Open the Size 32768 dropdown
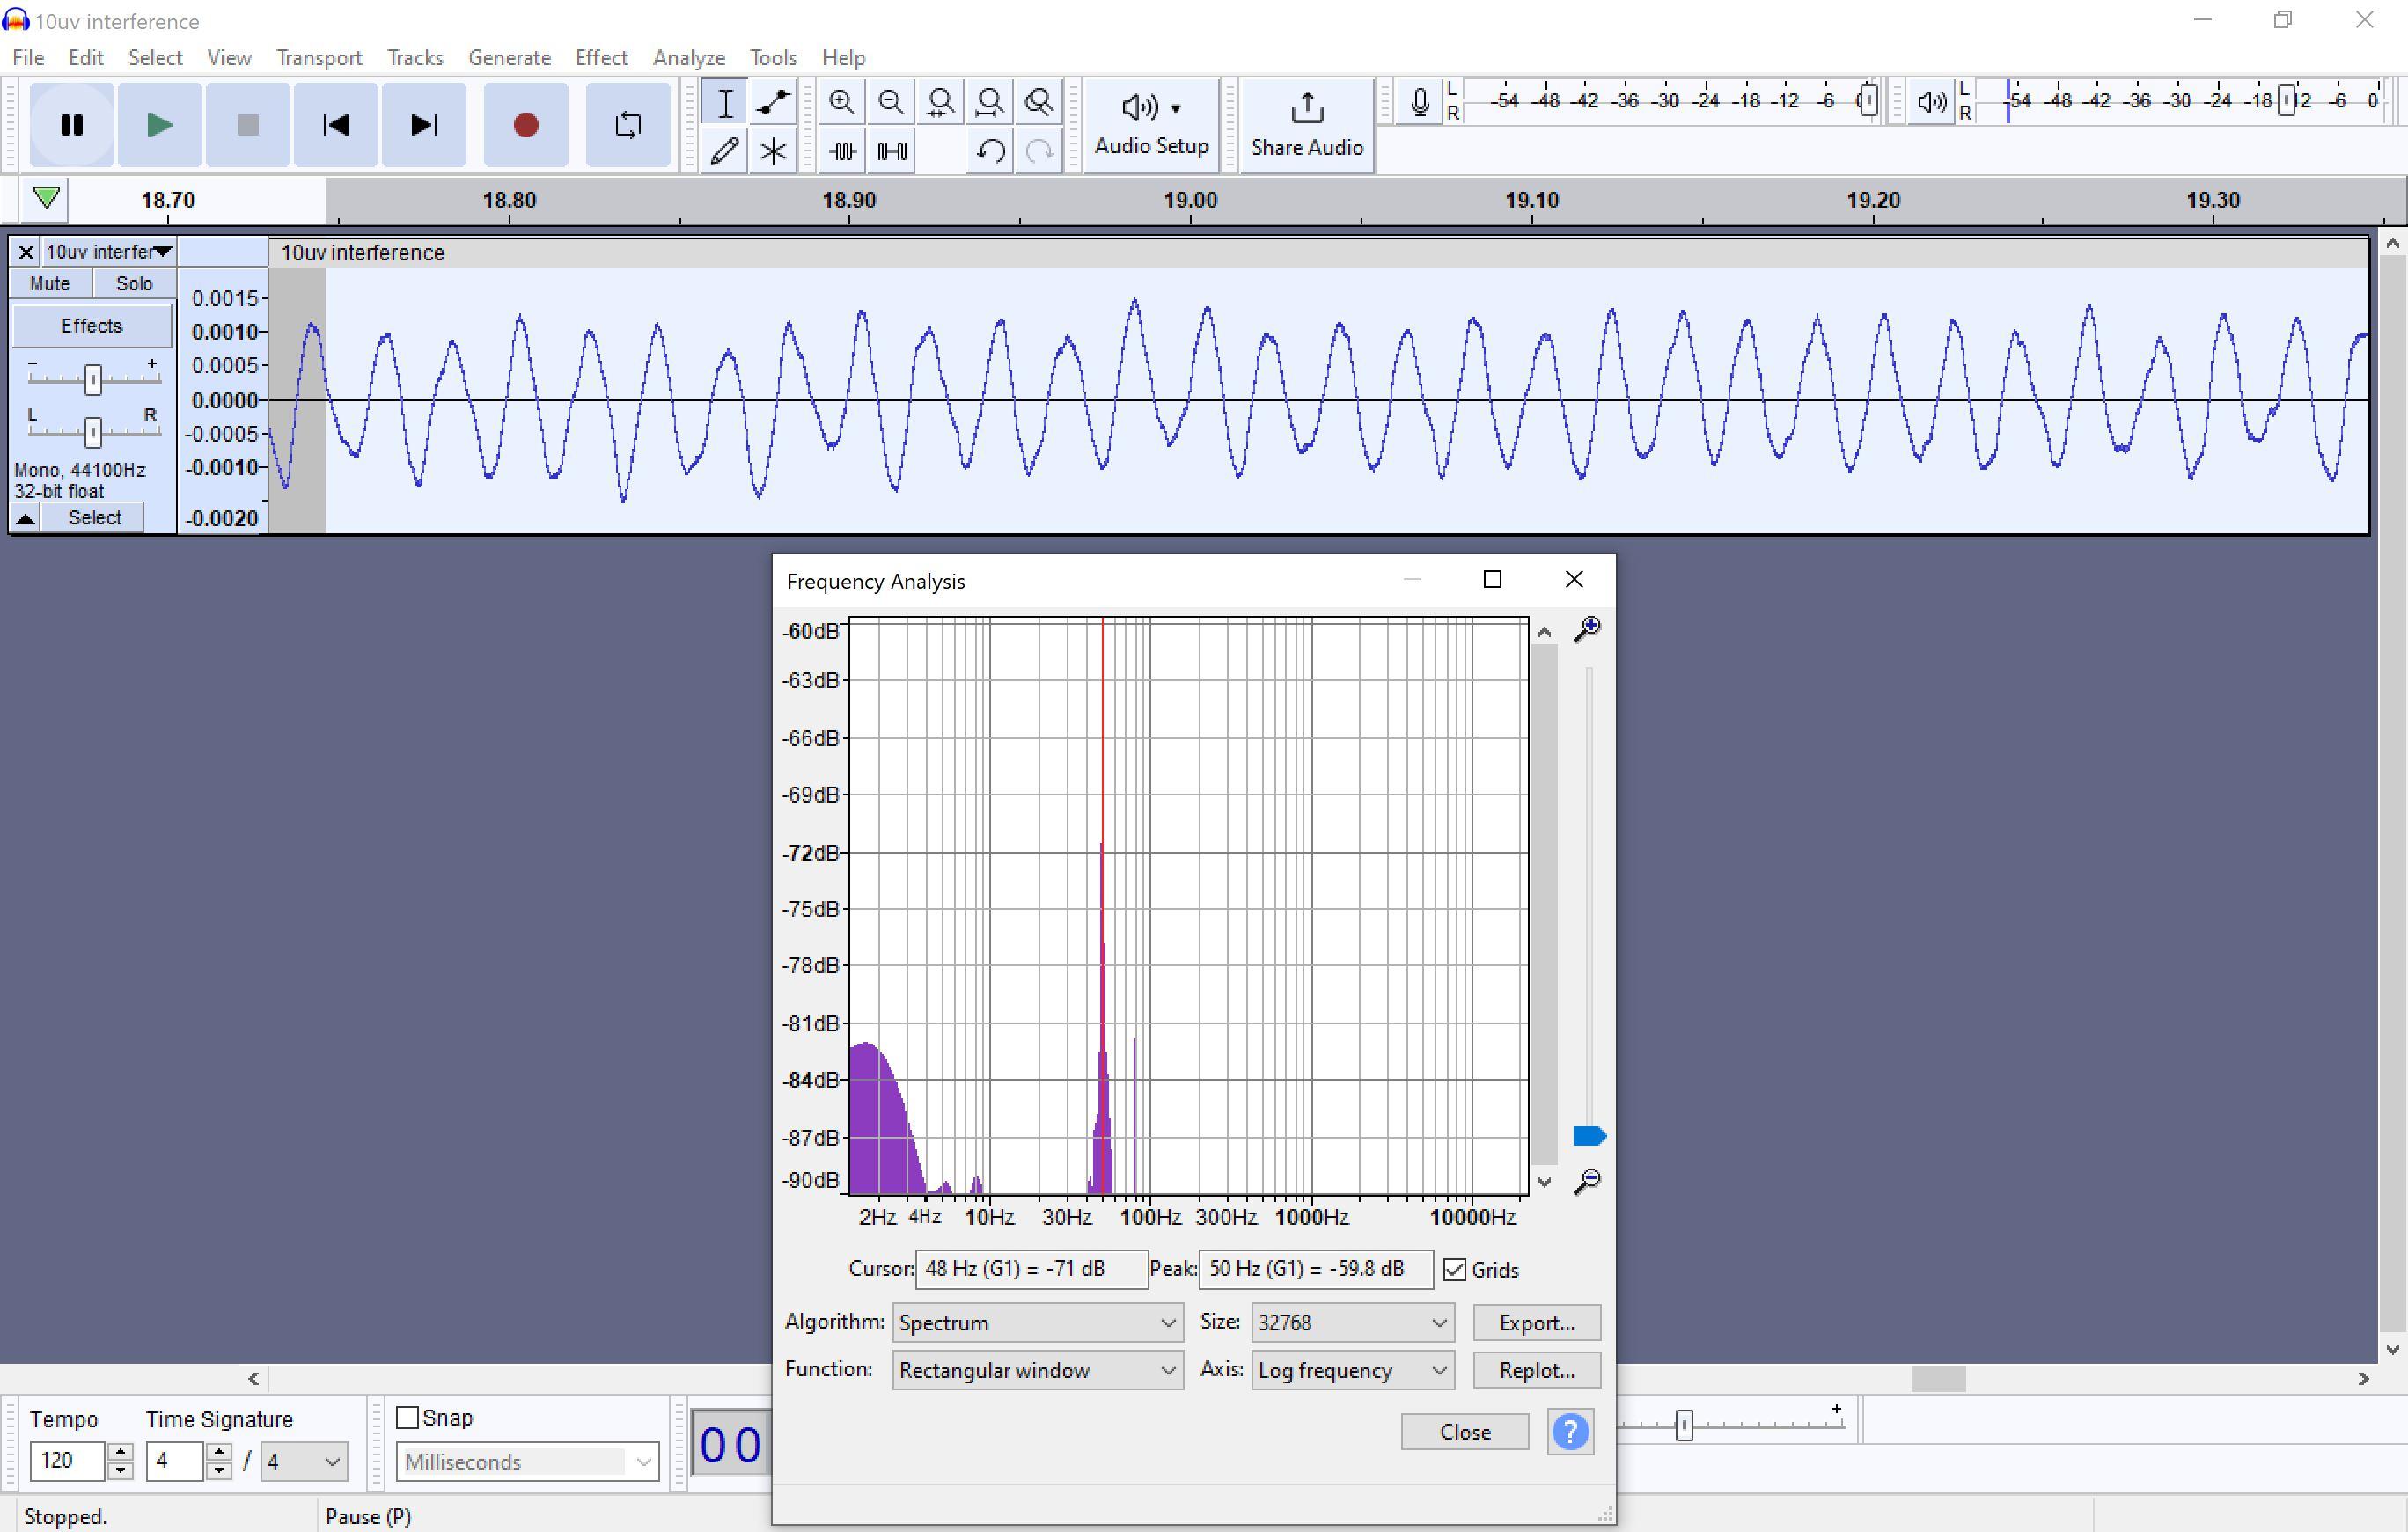 pyautogui.click(x=1352, y=1323)
